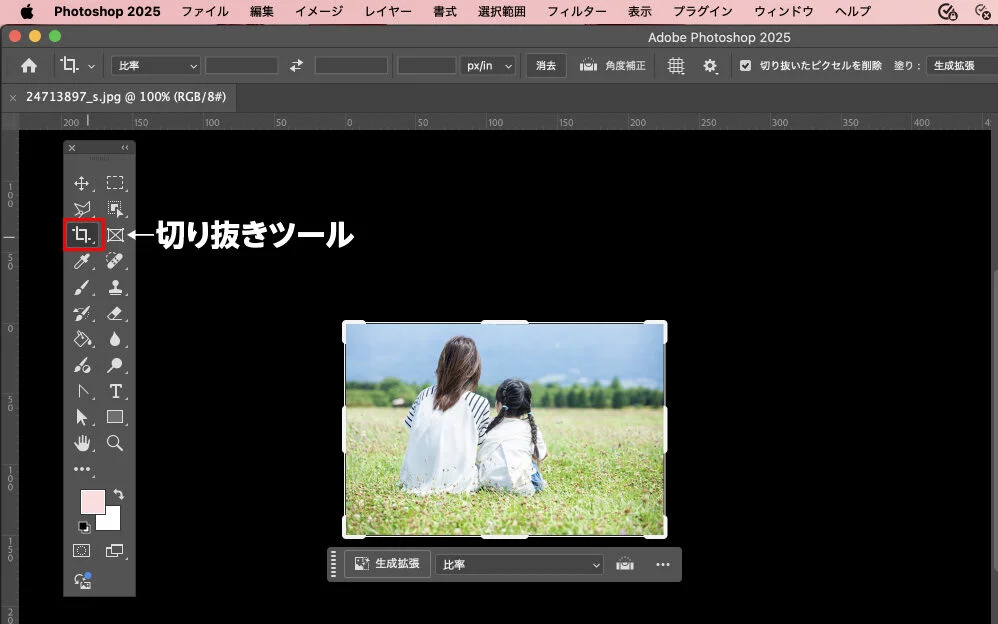The height and width of the screenshot is (624, 998).
Task: Select the Zoom magnifier tool
Action: [x=115, y=443]
